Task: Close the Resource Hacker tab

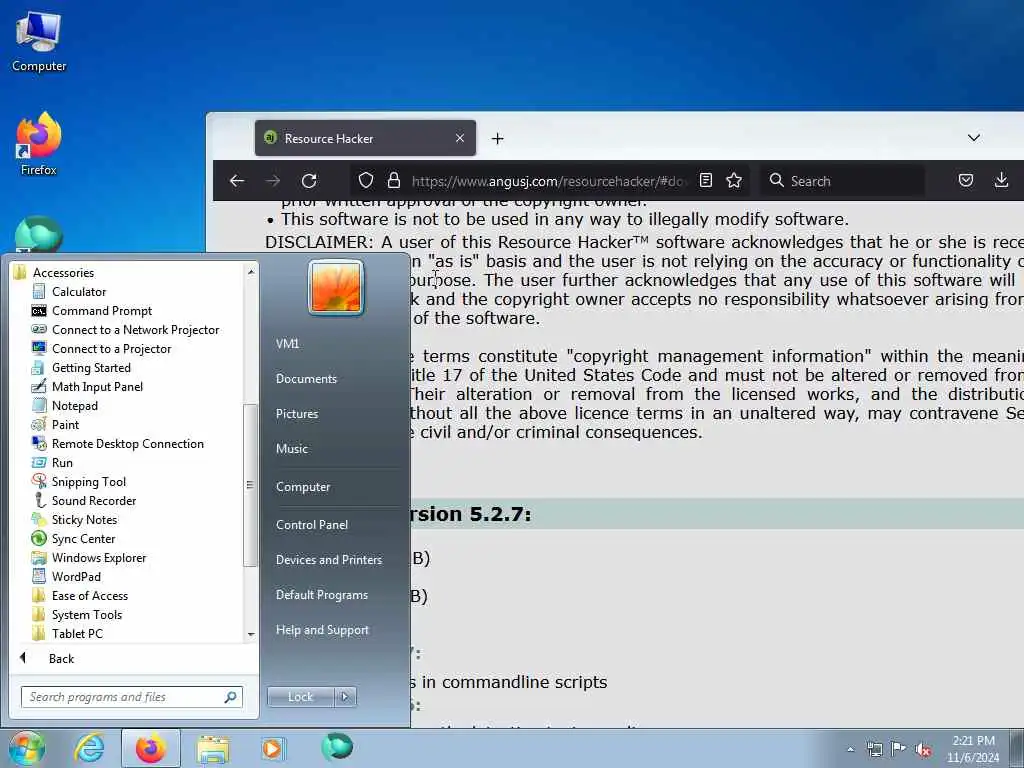Action: [460, 138]
